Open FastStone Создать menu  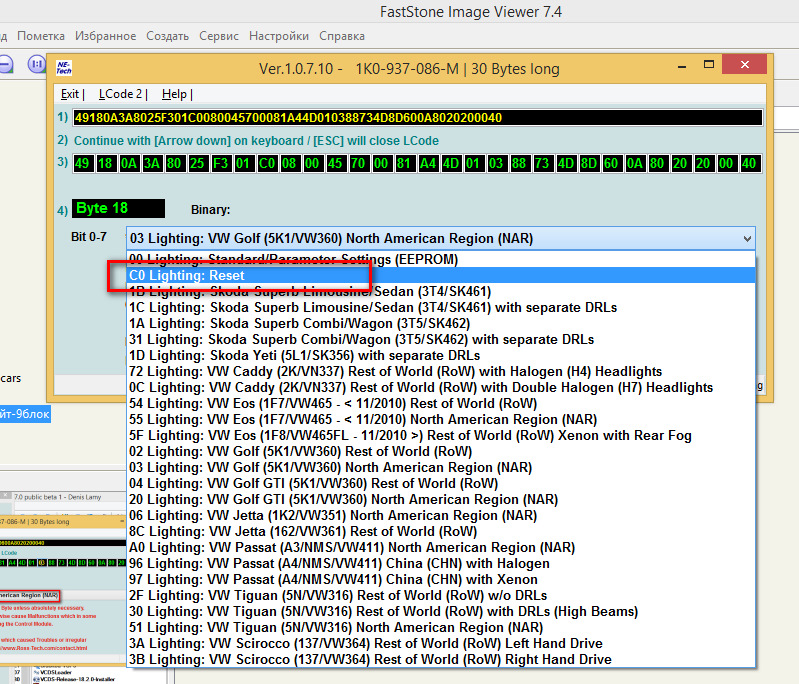(x=168, y=36)
